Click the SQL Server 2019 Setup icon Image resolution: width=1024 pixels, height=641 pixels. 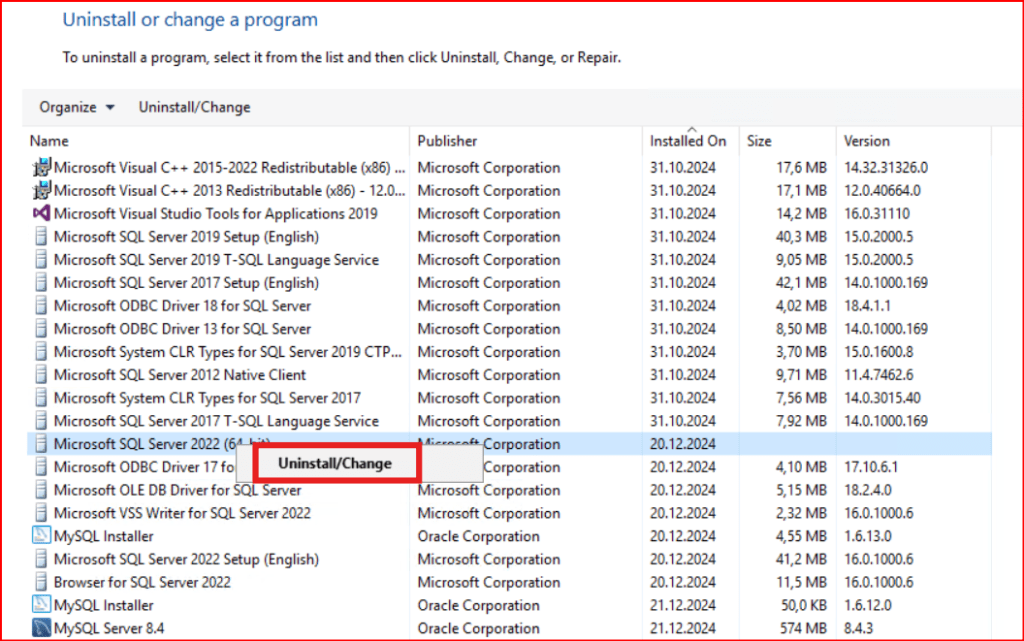(41, 237)
